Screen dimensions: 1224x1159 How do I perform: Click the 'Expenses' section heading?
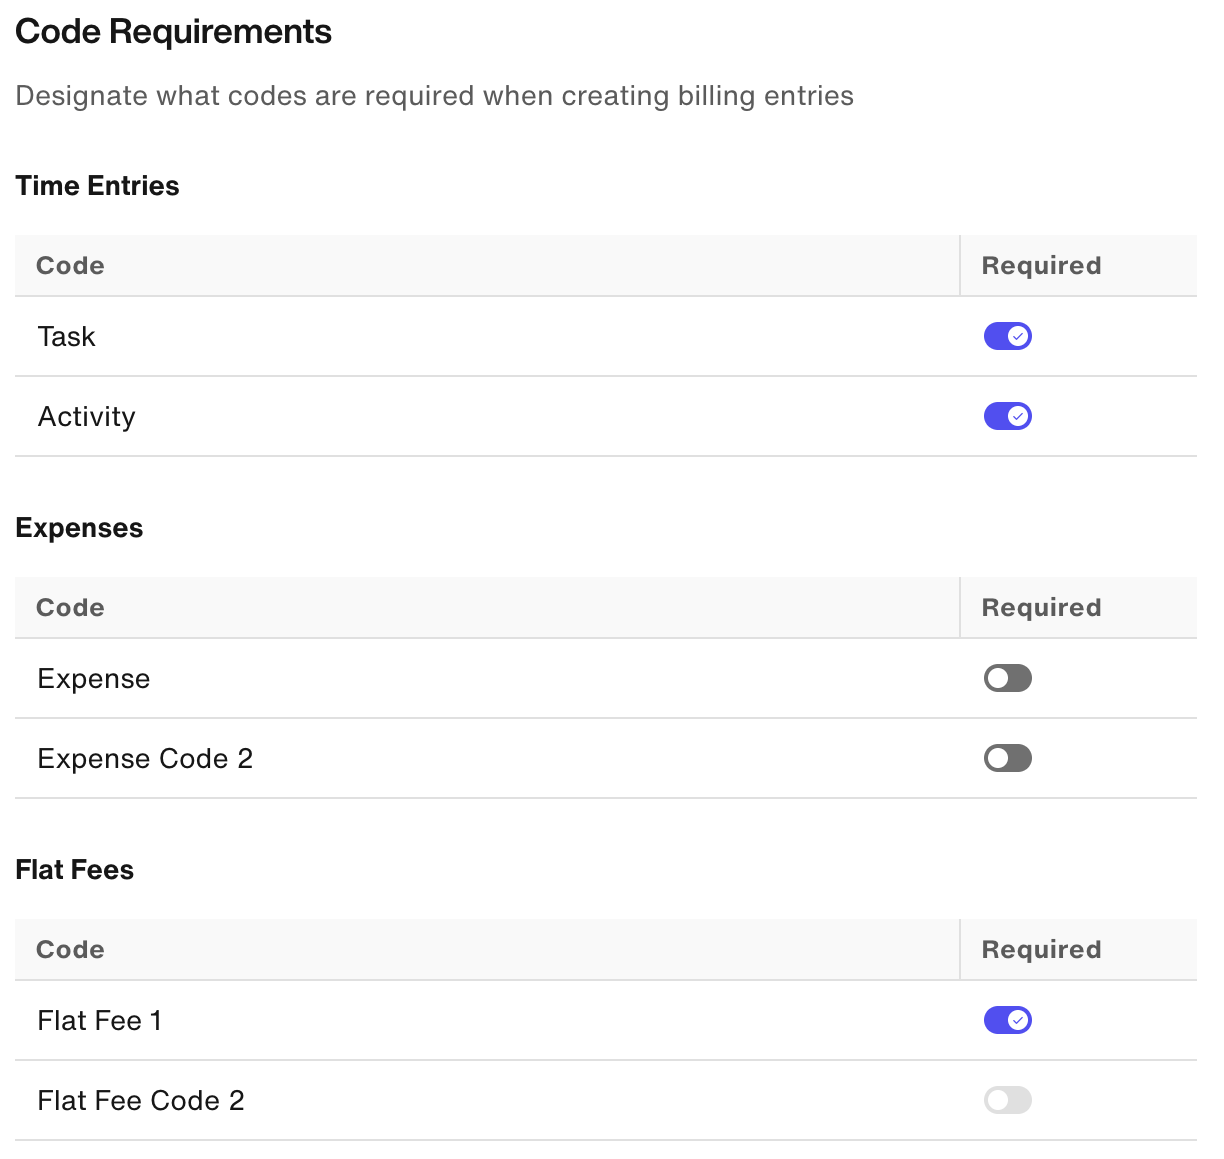click(x=79, y=528)
